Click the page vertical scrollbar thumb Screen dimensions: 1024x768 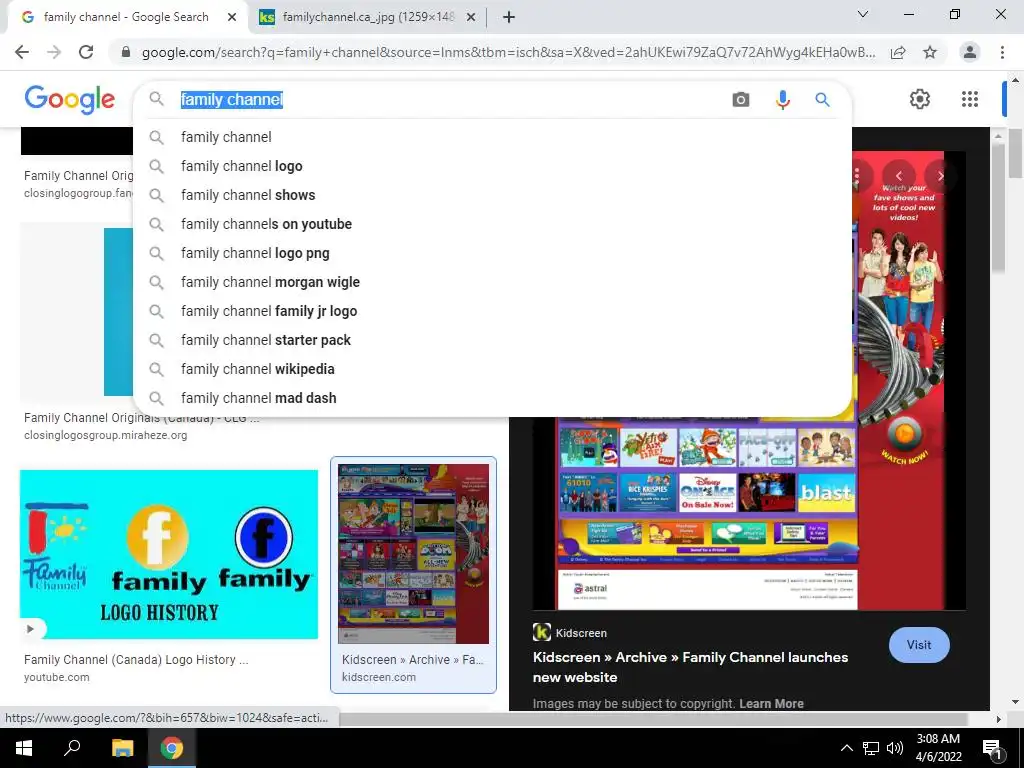[x=1016, y=153]
